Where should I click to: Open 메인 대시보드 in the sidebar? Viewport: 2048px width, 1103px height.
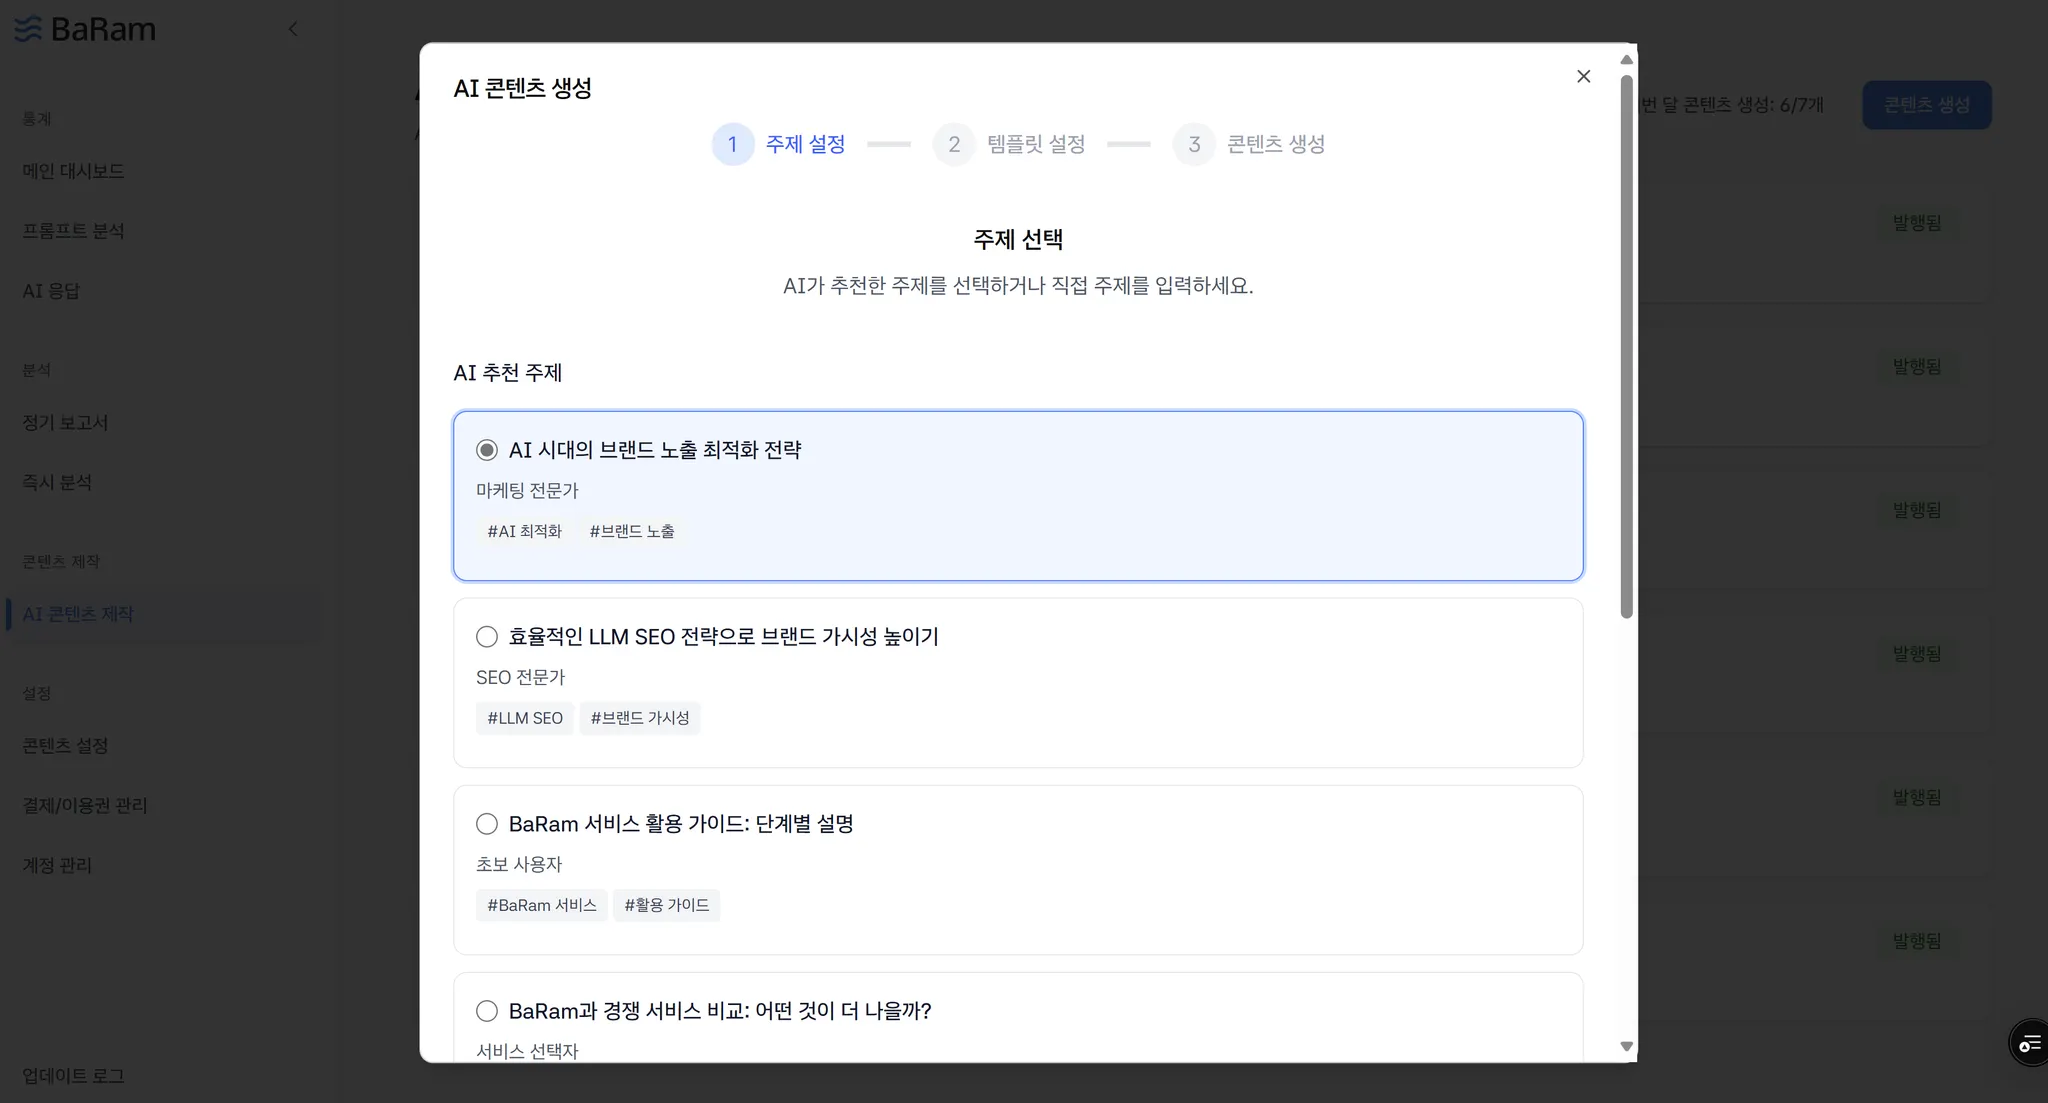click(x=74, y=171)
